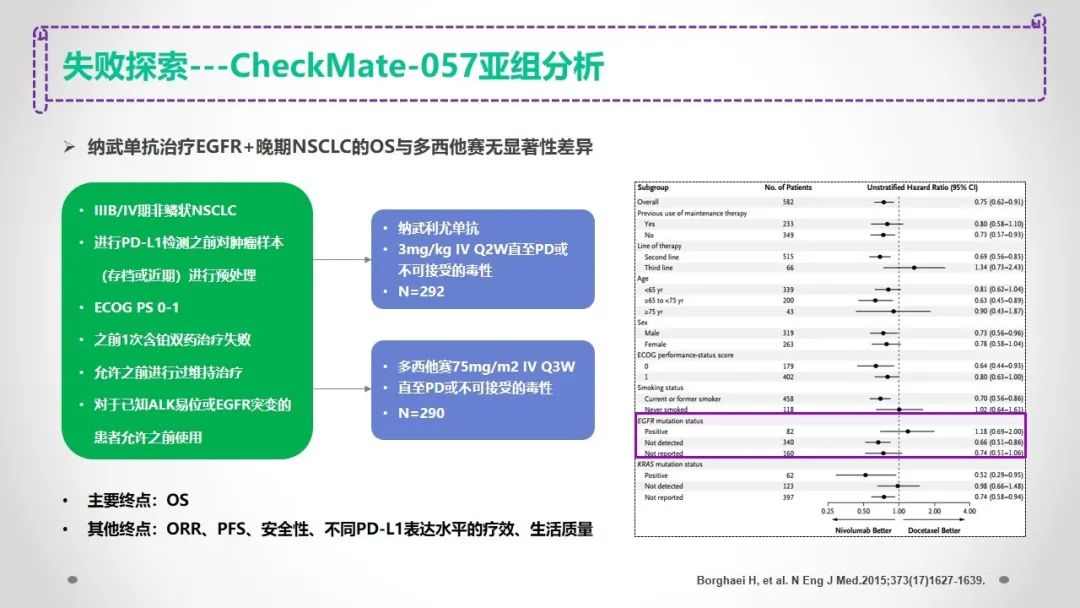Click the sample size "N=292"
The width and height of the screenshot is (1080, 608).
[421, 291]
